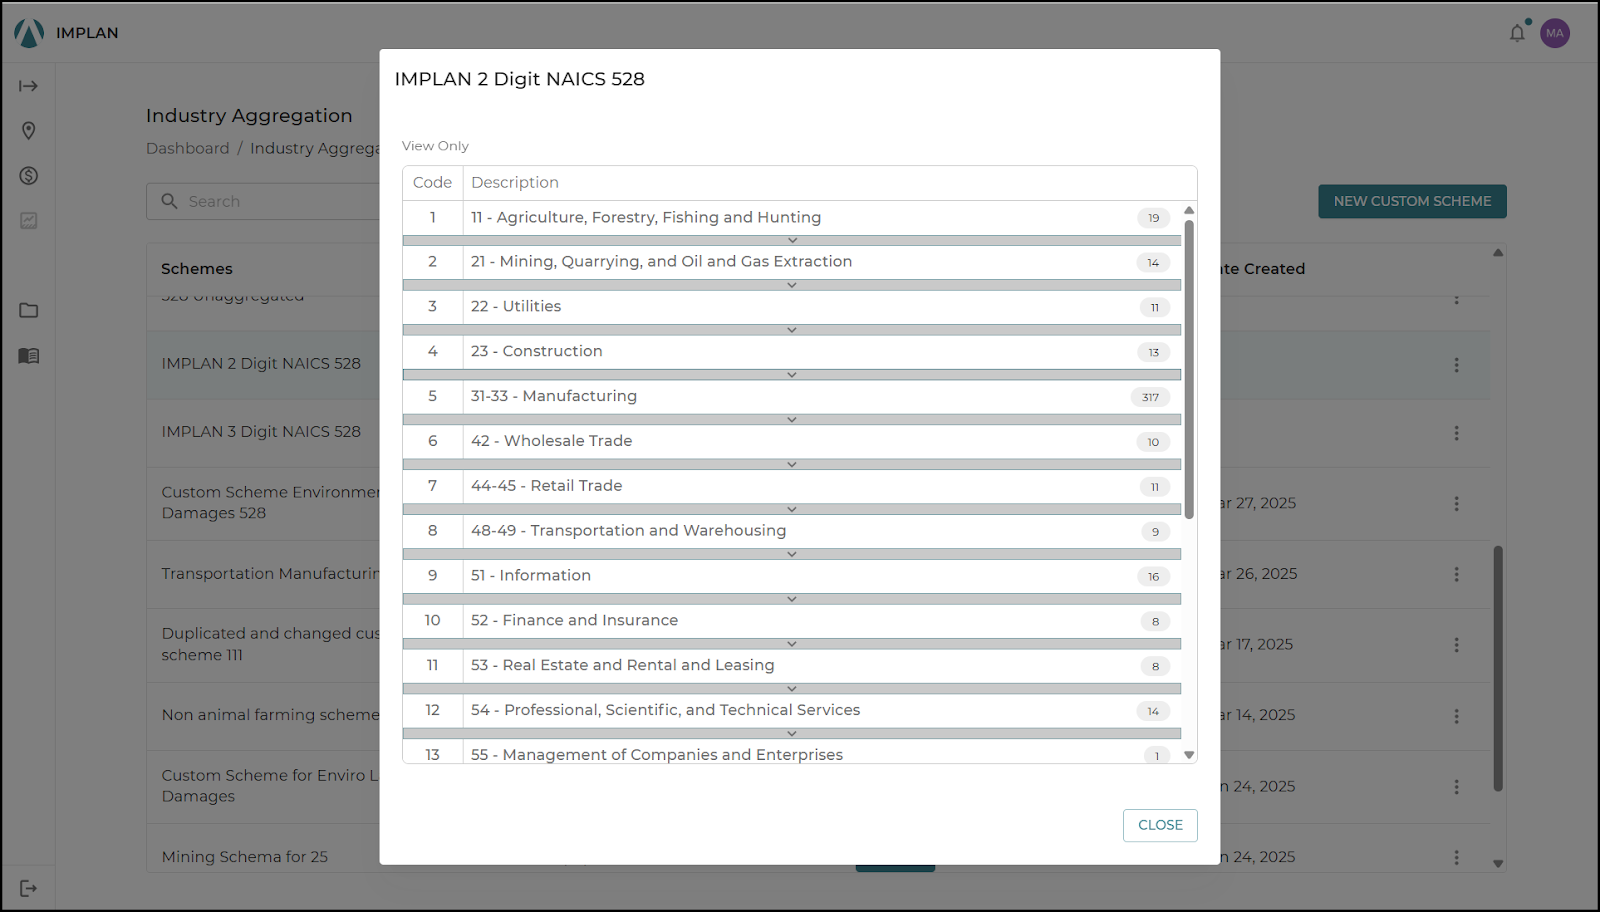Close the scheme view dialog

click(x=1160, y=825)
